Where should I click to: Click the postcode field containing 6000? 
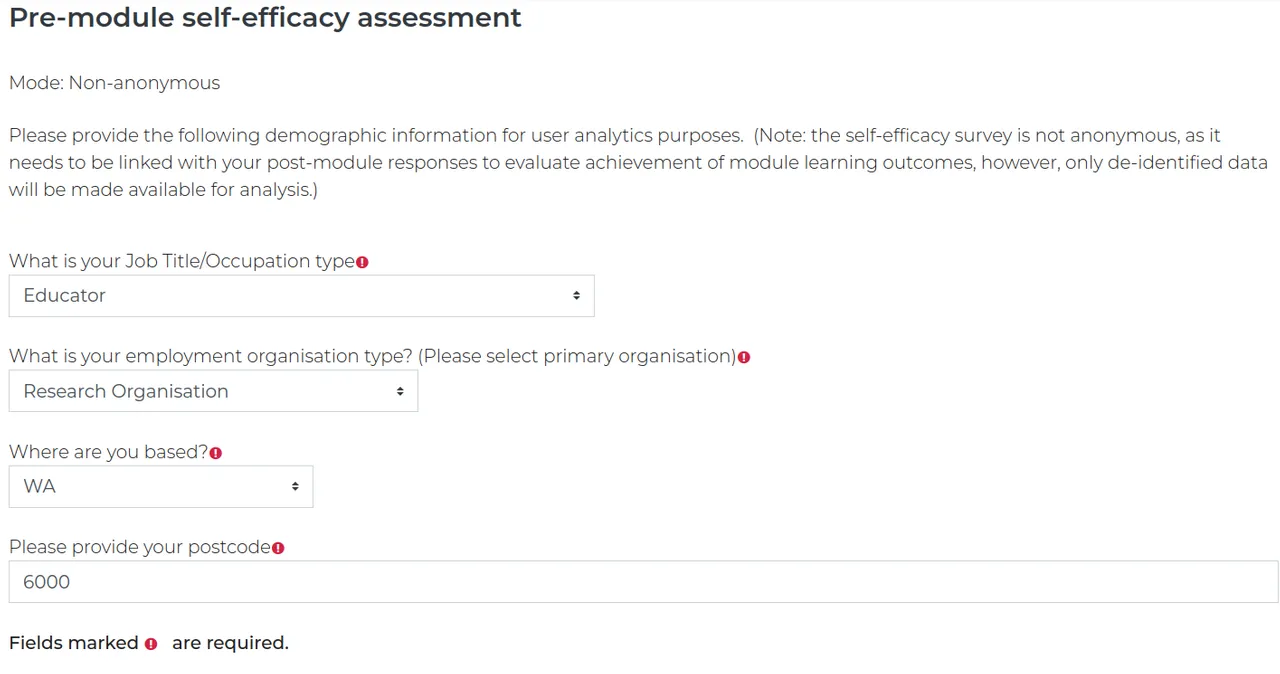(x=643, y=582)
